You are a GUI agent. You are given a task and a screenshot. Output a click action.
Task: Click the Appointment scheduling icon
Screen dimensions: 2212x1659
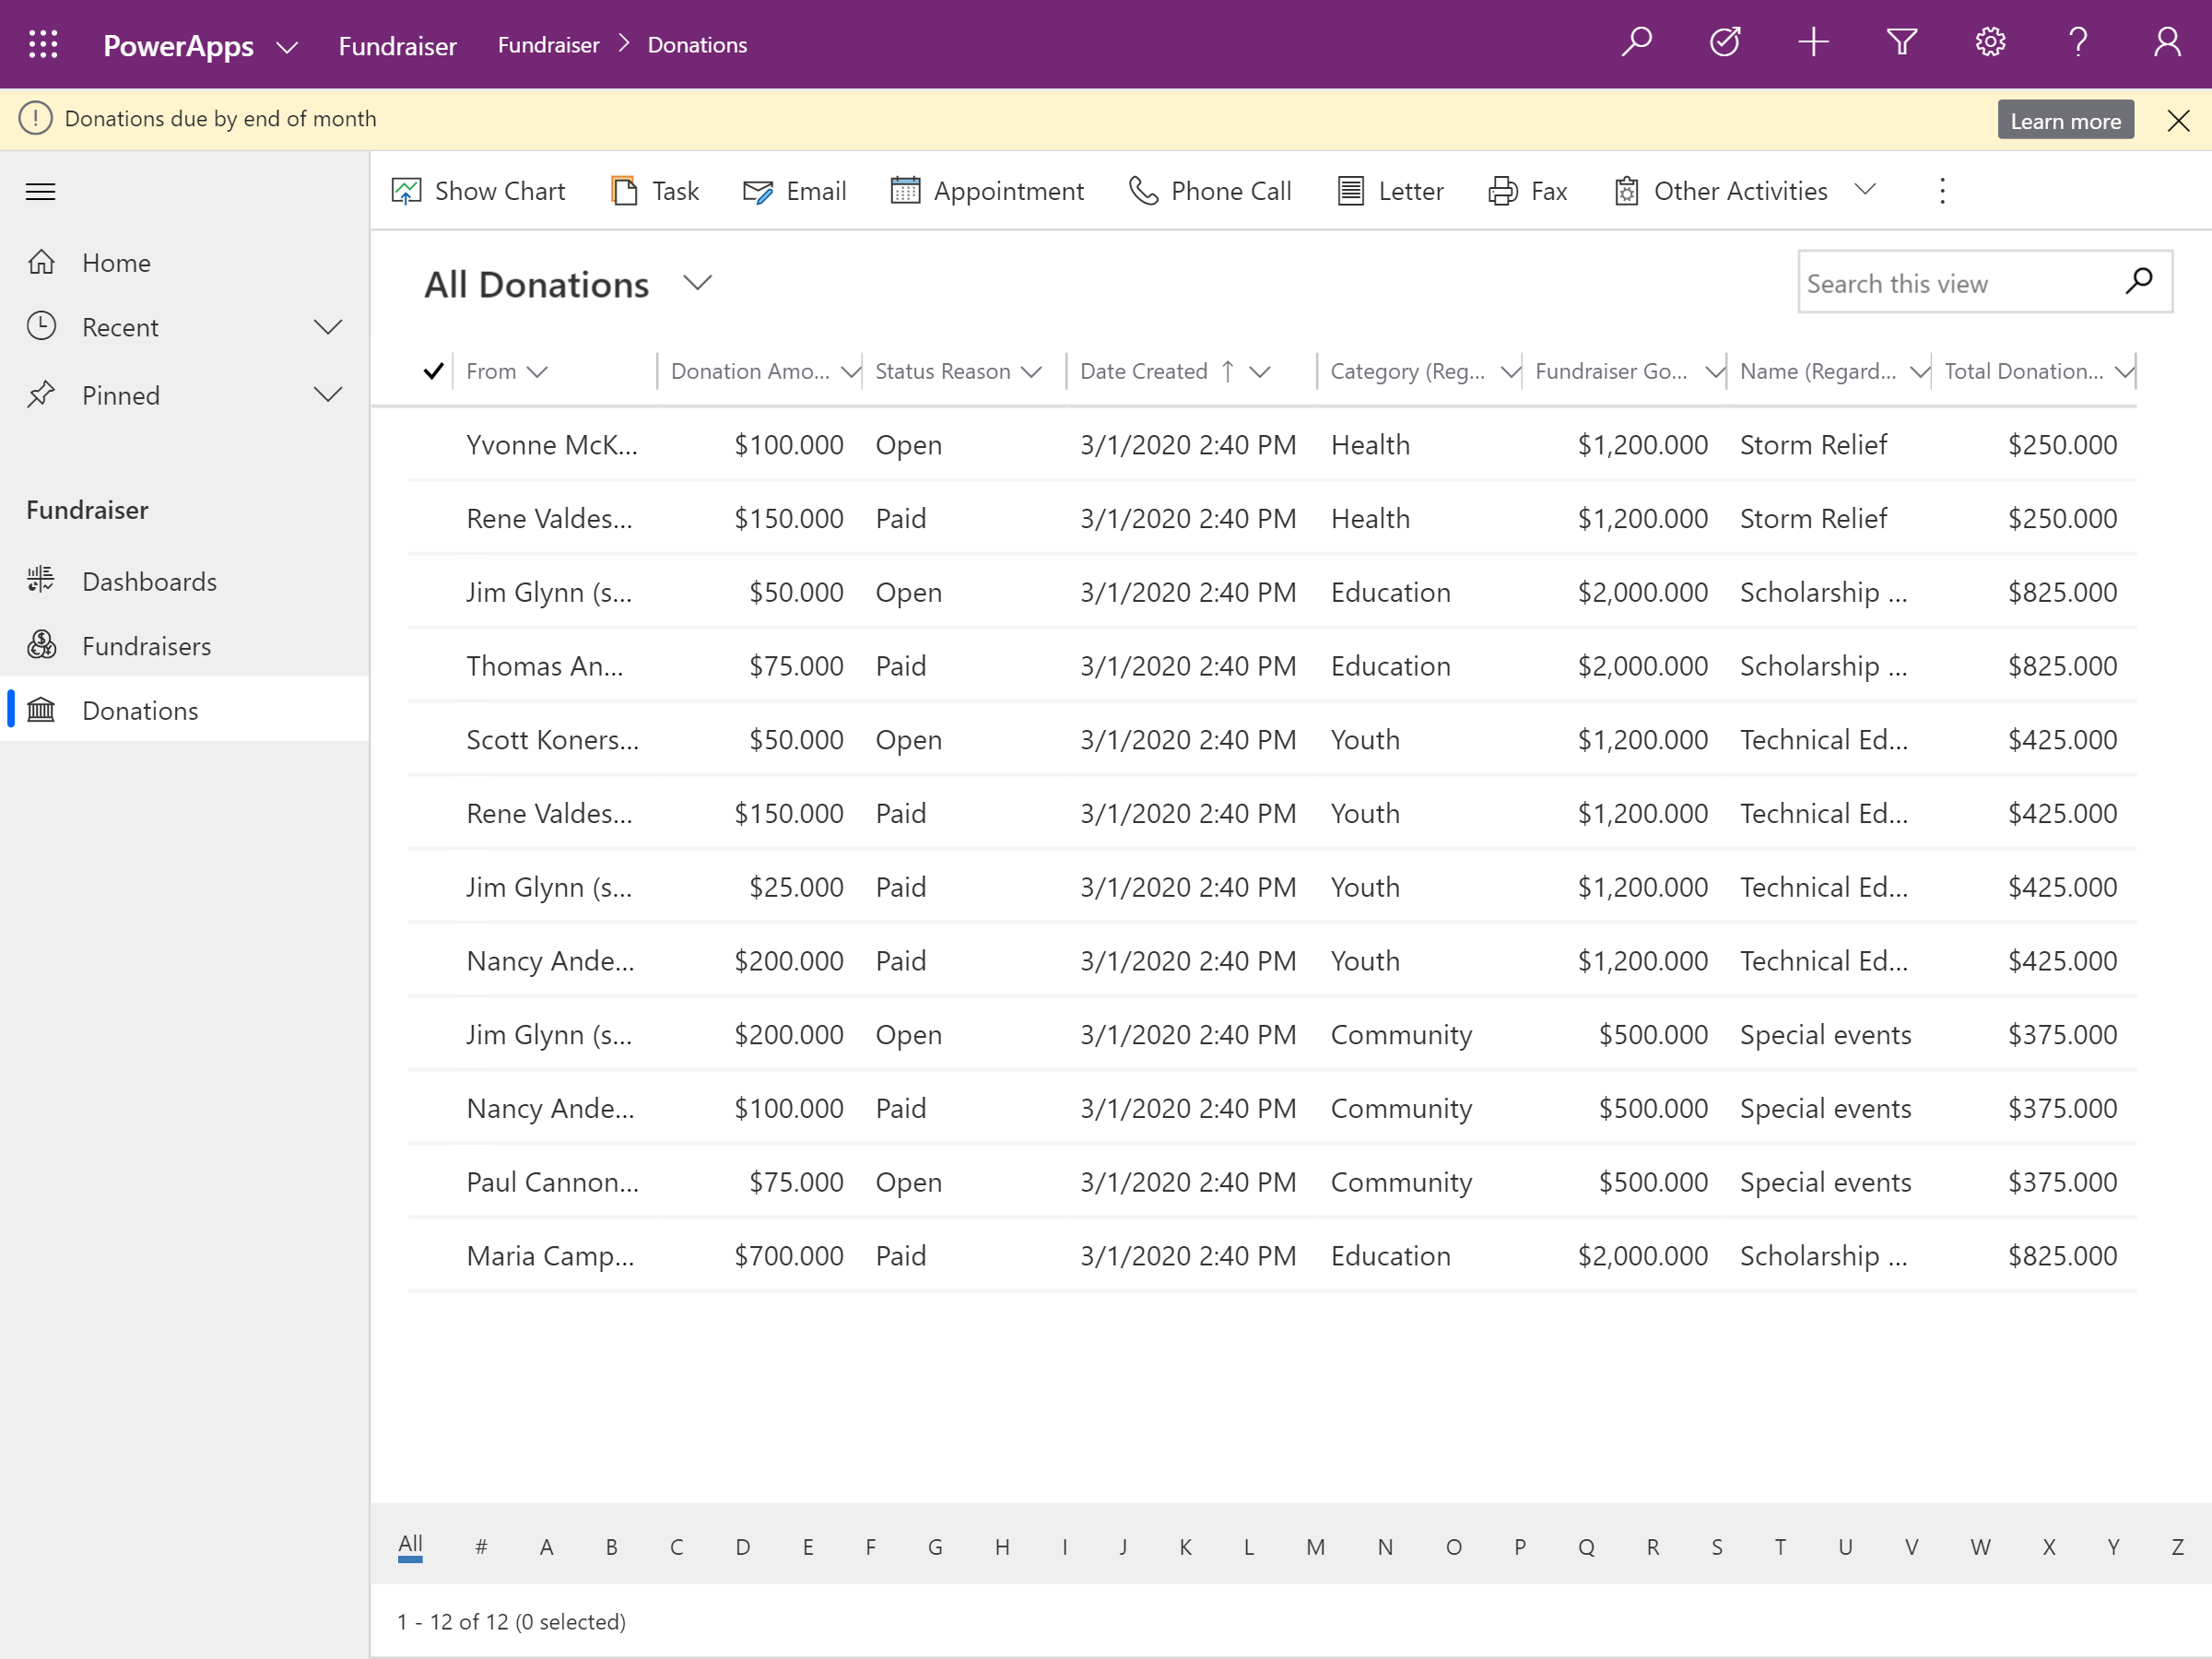904,192
